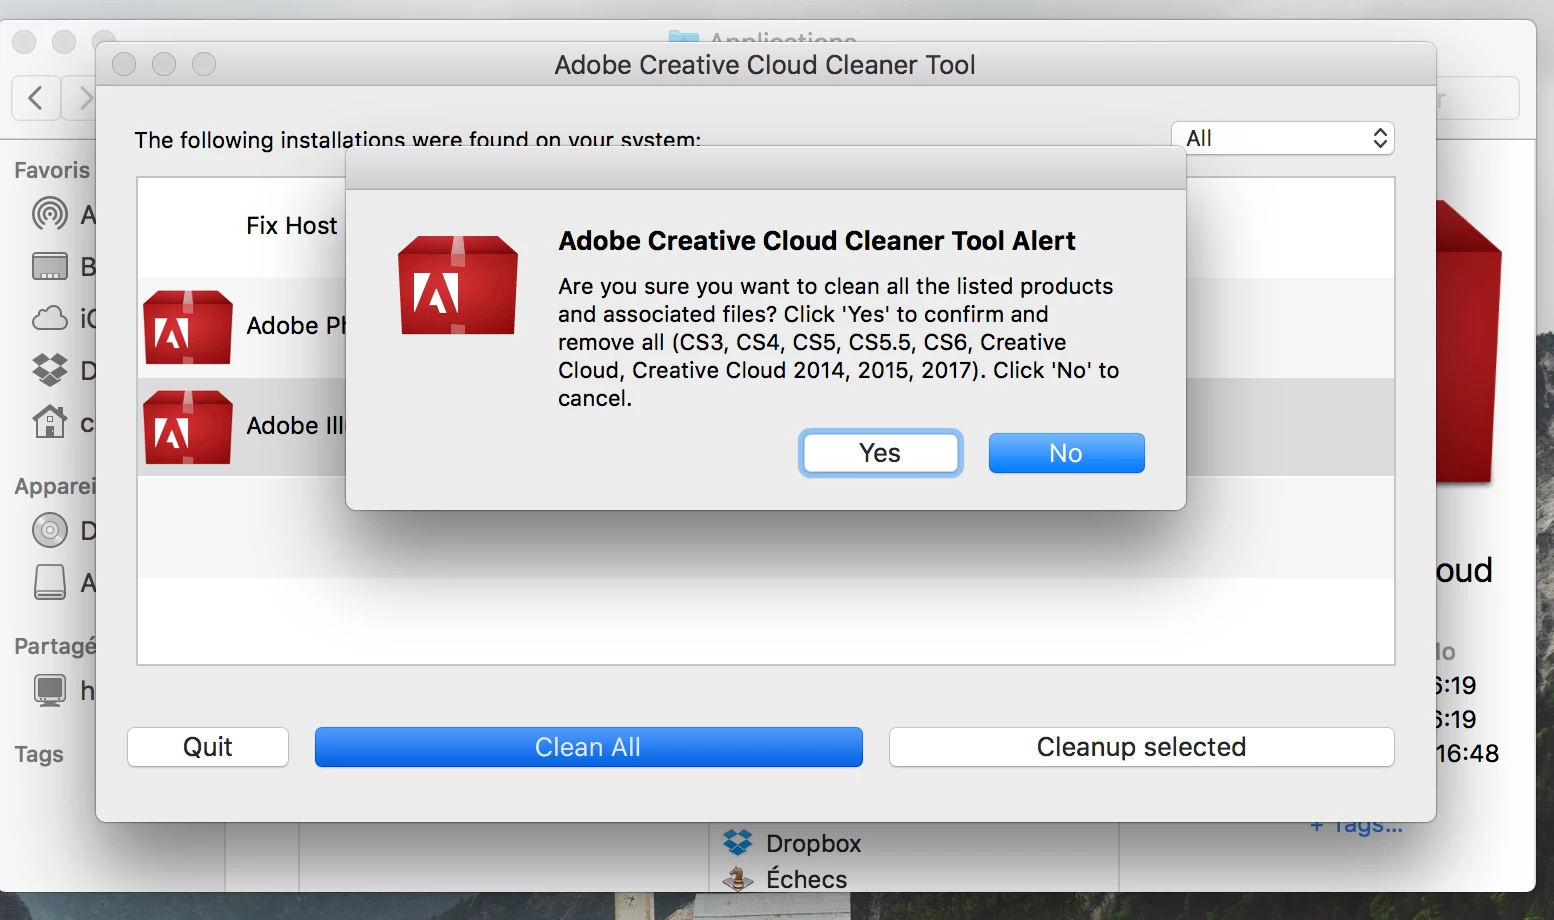Click the Partagé sidebar heading

[x=55, y=646]
